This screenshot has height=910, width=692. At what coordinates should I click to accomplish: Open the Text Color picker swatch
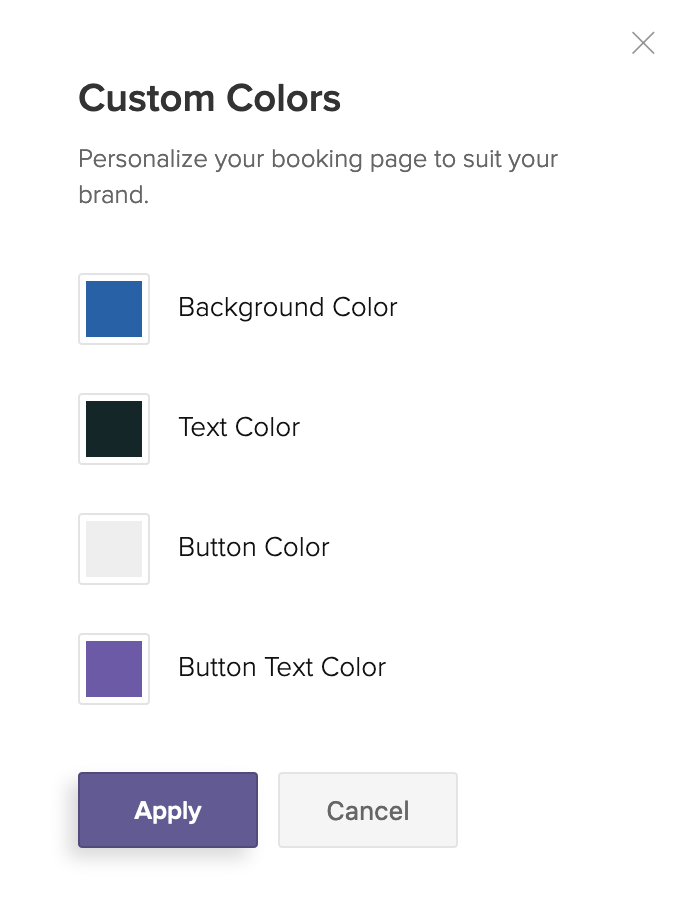pyautogui.click(x=114, y=429)
